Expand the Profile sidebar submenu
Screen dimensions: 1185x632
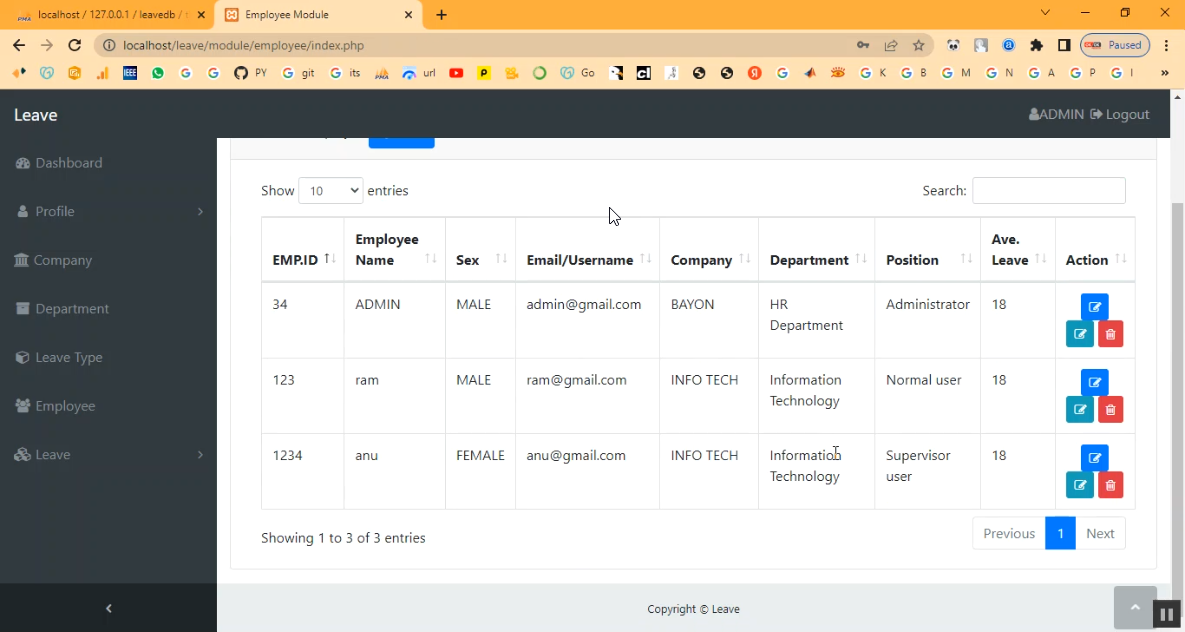(108, 211)
